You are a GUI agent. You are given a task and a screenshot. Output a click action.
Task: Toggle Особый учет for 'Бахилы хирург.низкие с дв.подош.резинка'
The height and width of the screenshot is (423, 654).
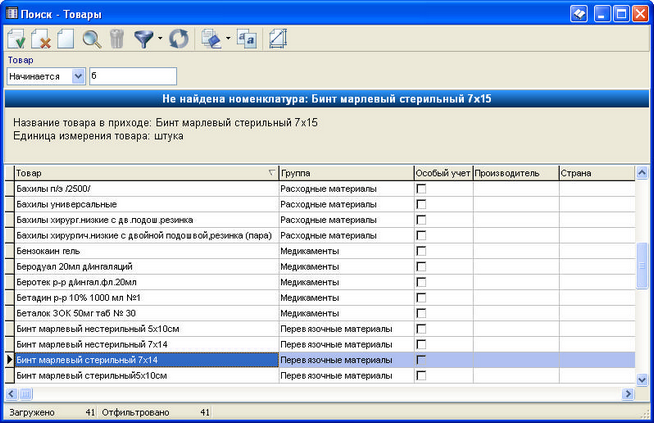tap(421, 220)
